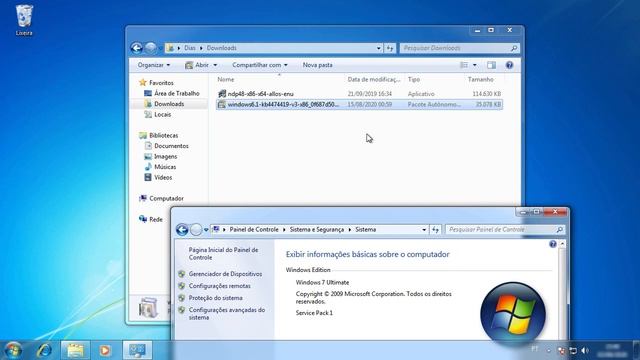The image size is (640, 360).
Task: Refresh the Downloads folder address bar
Action: 390,48
